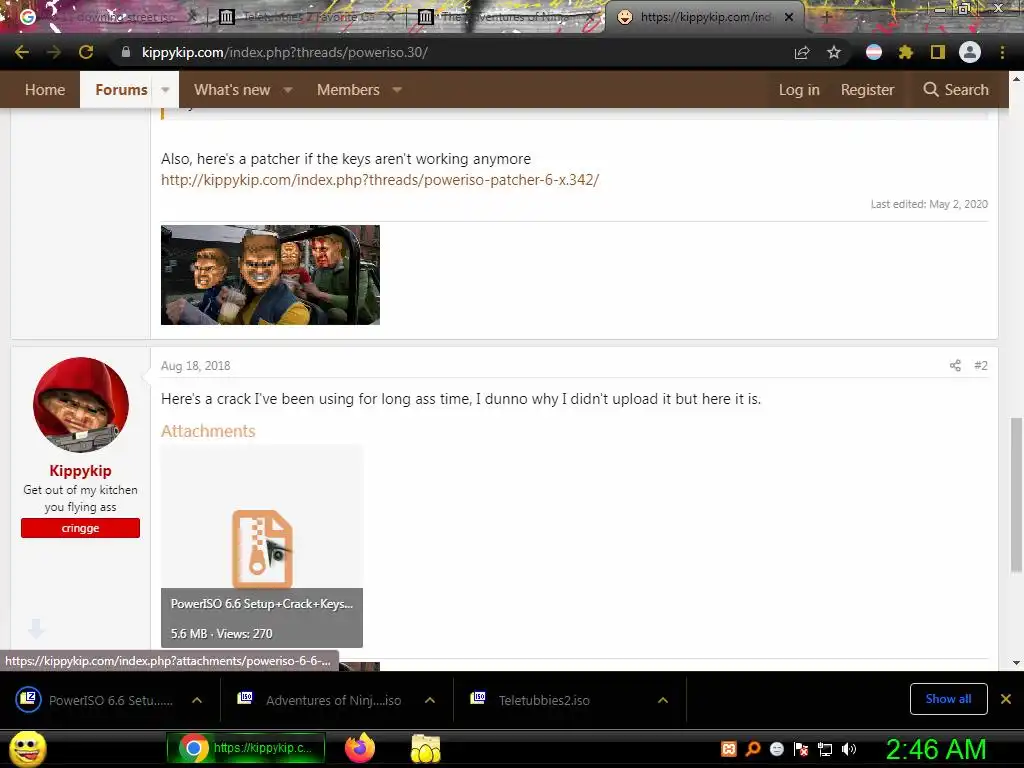Open PowerISO 6.6 Setup+Crack+Keys attachment title
Image resolution: width=1024 pixels, height=768 pixels.
point(261,604)
